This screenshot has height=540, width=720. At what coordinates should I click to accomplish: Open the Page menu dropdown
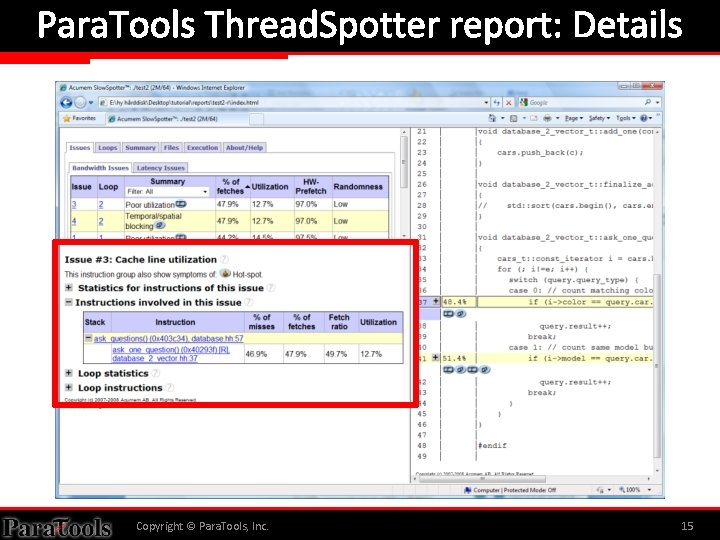click(x=574, y=118)
